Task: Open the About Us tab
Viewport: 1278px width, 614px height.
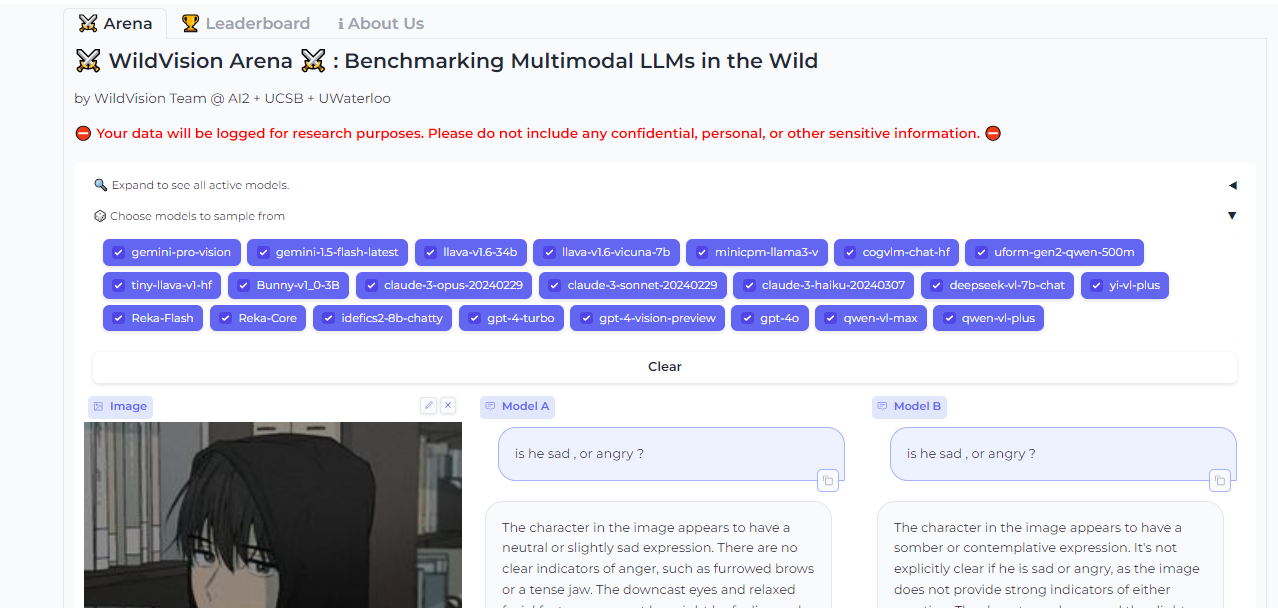Action: pos(380,23)
